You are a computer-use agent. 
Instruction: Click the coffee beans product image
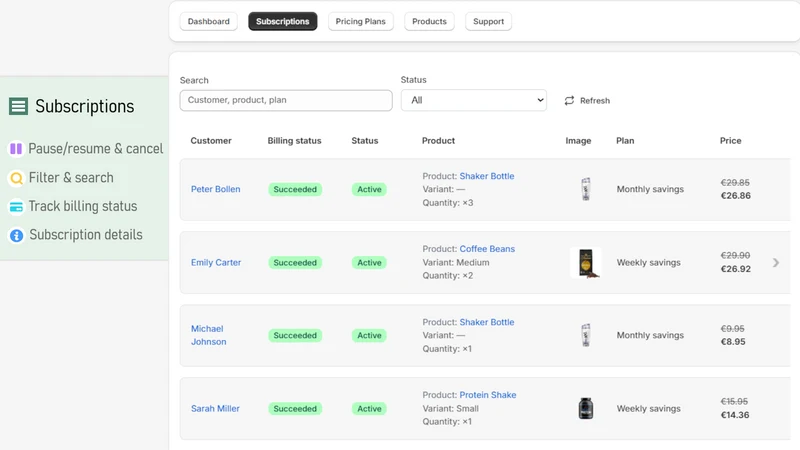[x=586, y=263]
